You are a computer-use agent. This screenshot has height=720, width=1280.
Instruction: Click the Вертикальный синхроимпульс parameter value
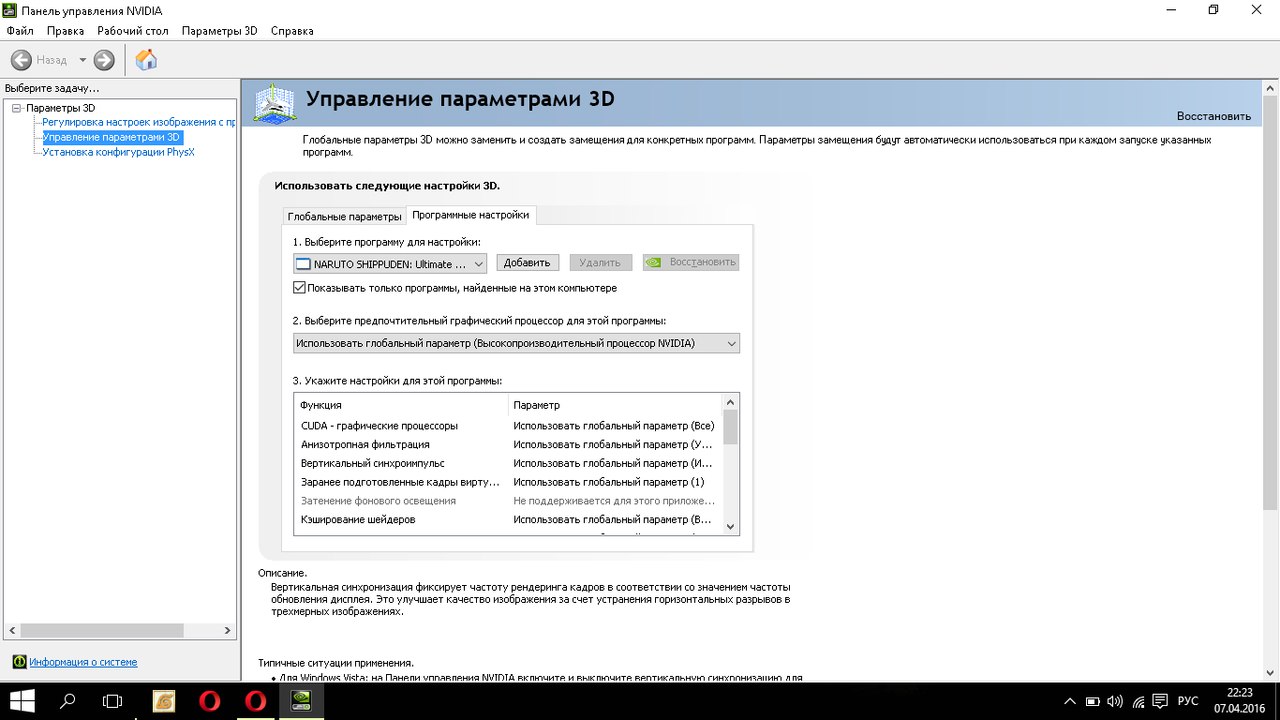[614, 463]
